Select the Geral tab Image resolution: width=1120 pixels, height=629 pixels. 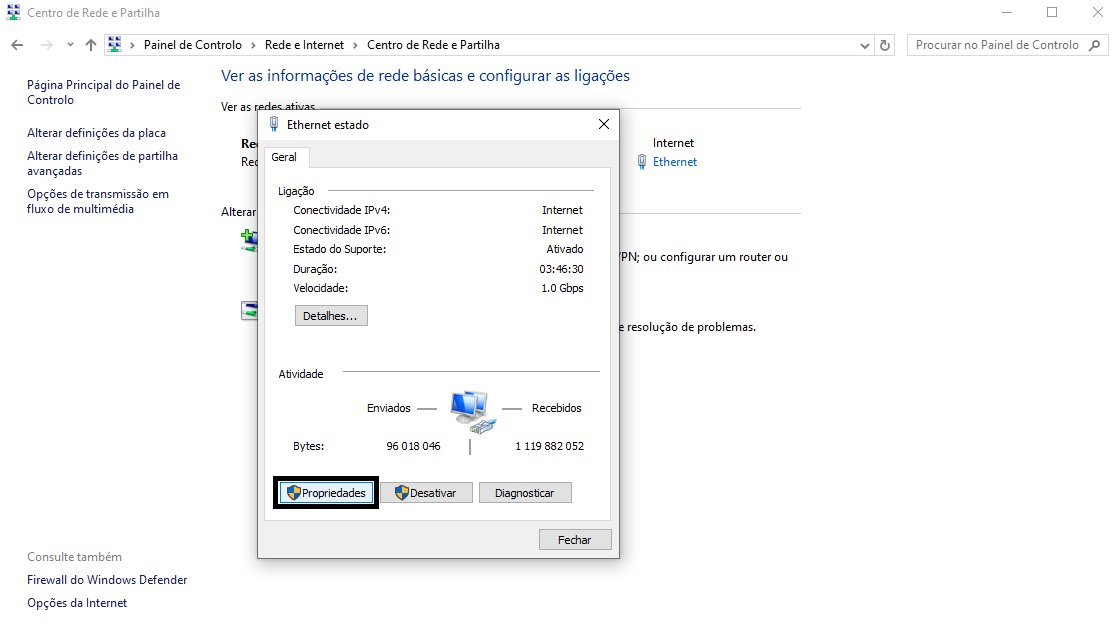284,158
